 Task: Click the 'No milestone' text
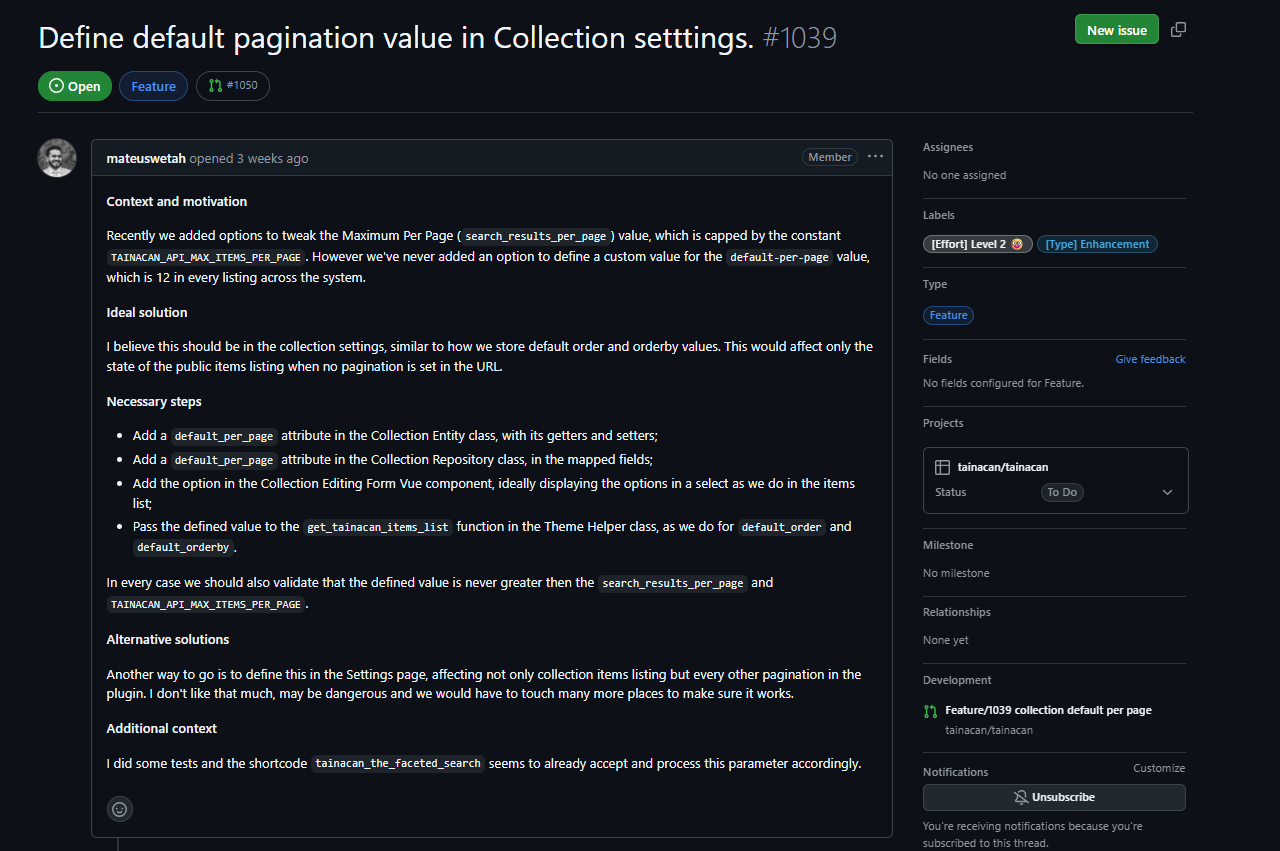point(956,573)
